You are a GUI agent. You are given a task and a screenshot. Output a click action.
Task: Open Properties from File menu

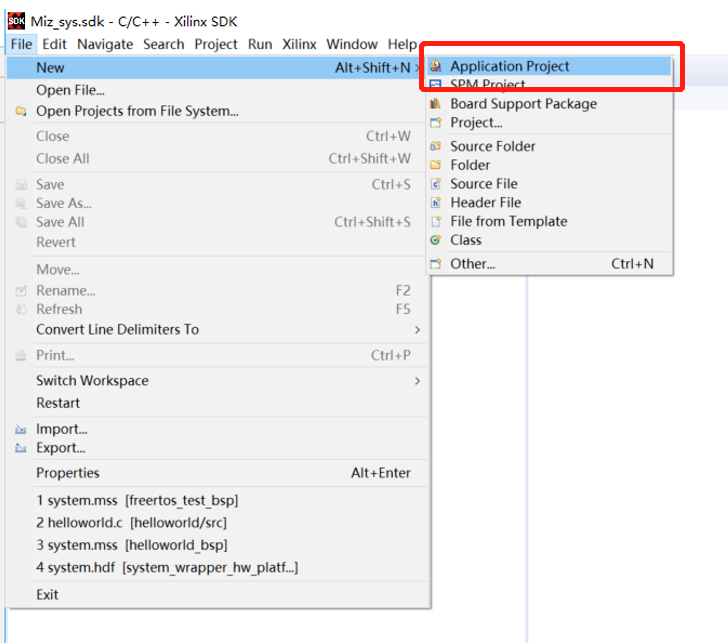pos(217,473)
